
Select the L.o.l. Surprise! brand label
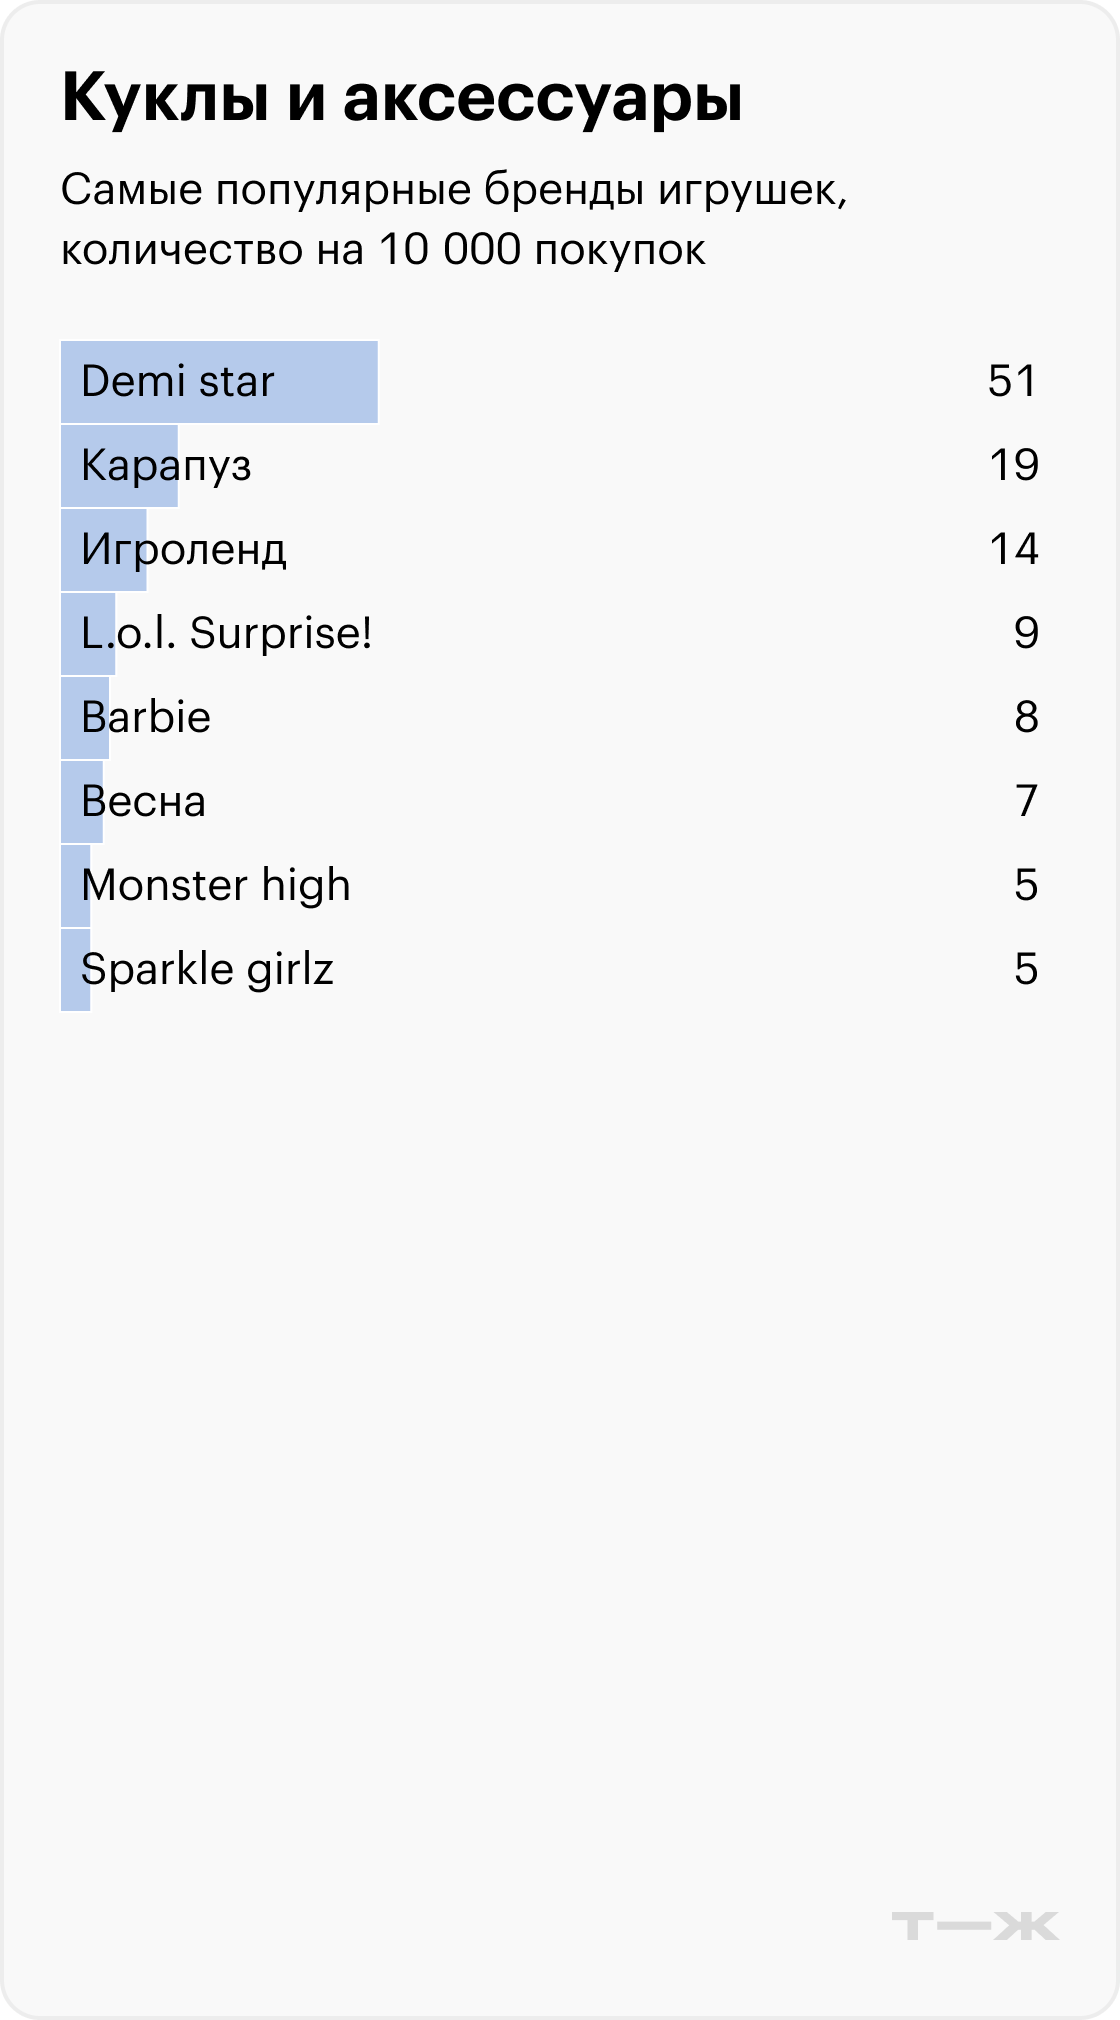(x=227, y=634)
